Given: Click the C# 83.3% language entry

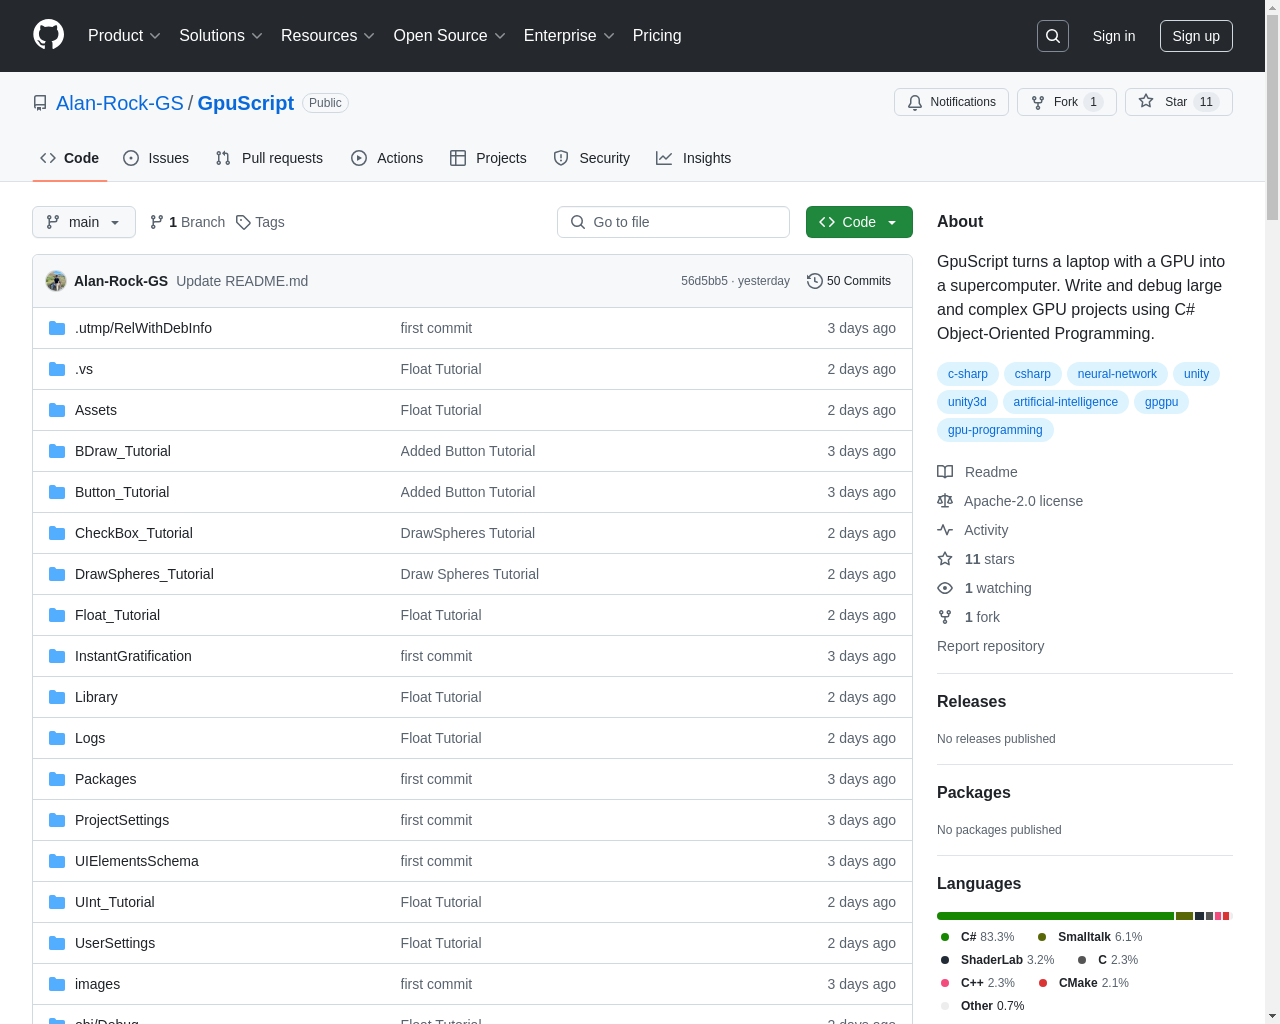Looking at the screenshot, I should point(978,937).
